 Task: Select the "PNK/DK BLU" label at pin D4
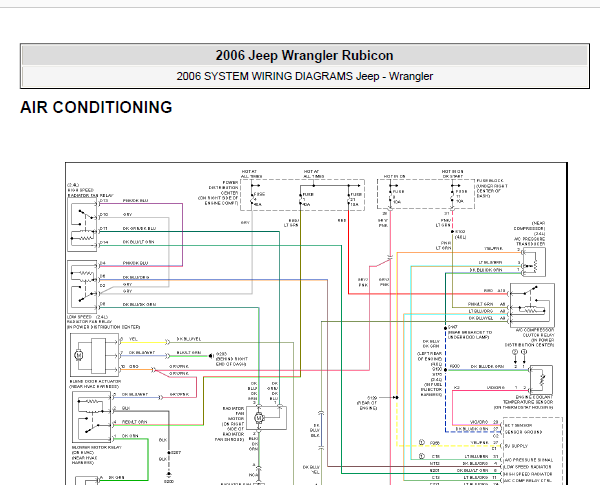(135, 263)
